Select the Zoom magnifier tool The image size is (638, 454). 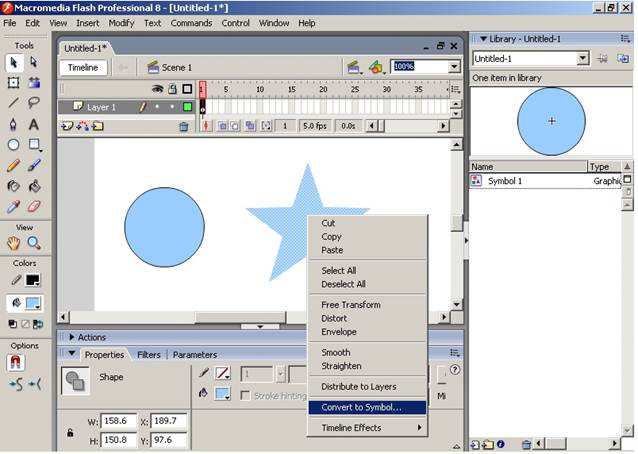[x=34, y=243]
